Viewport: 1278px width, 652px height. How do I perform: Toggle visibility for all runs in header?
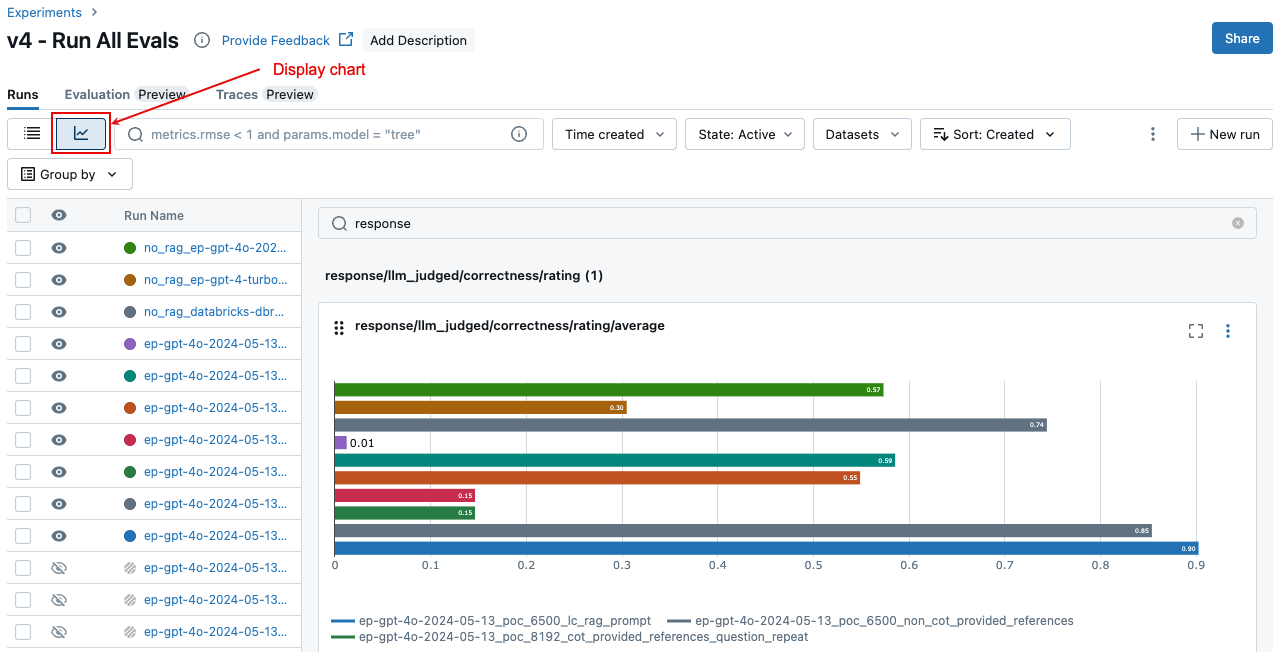click(x=59, y=215)
